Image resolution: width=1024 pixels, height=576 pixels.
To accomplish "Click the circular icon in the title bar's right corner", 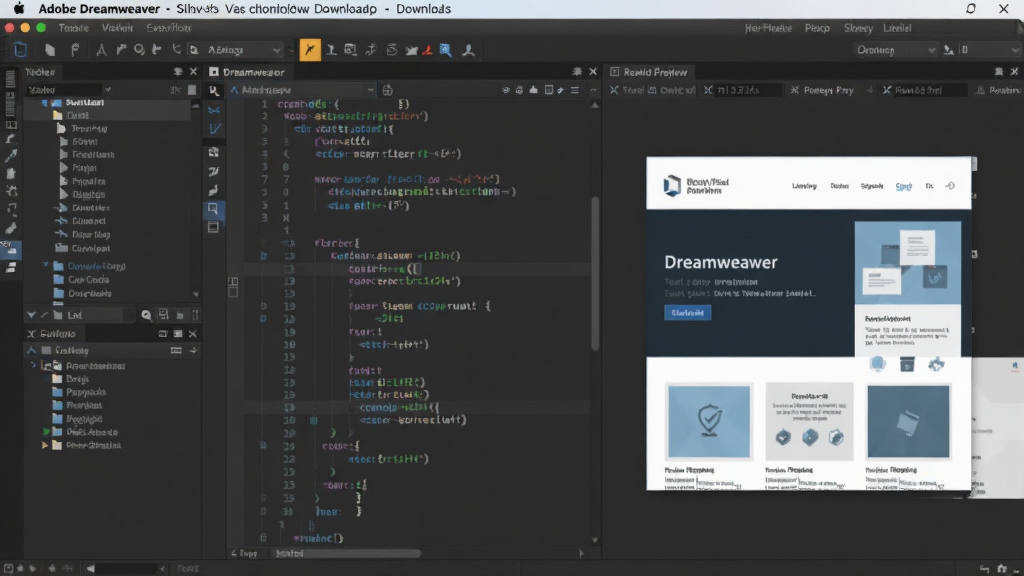I will (x=971, y=8).
